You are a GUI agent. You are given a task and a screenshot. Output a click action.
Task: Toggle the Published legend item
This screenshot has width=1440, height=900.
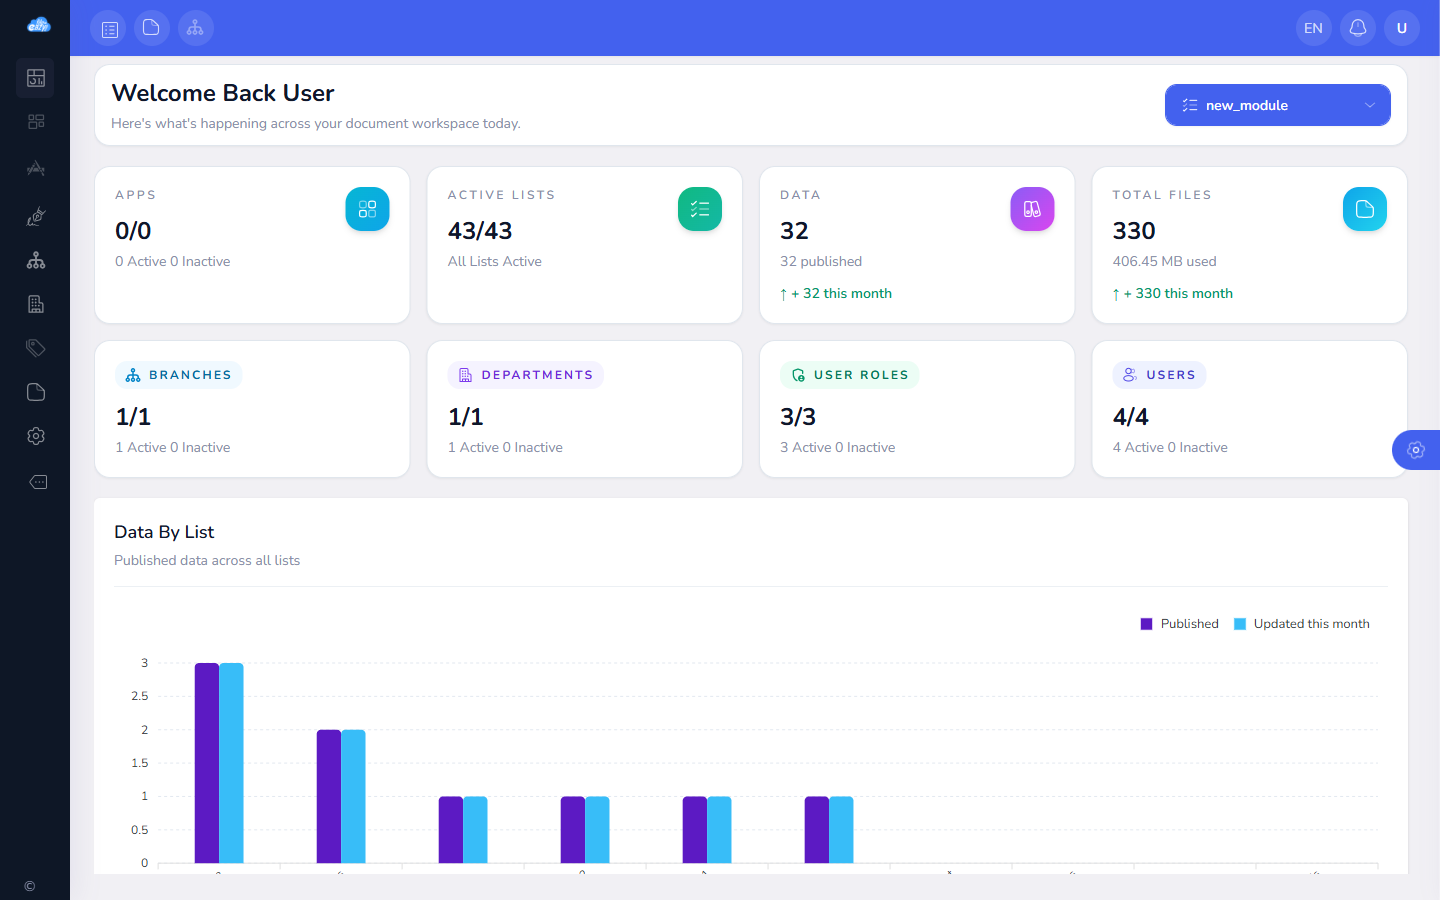tap(1180, 624)
